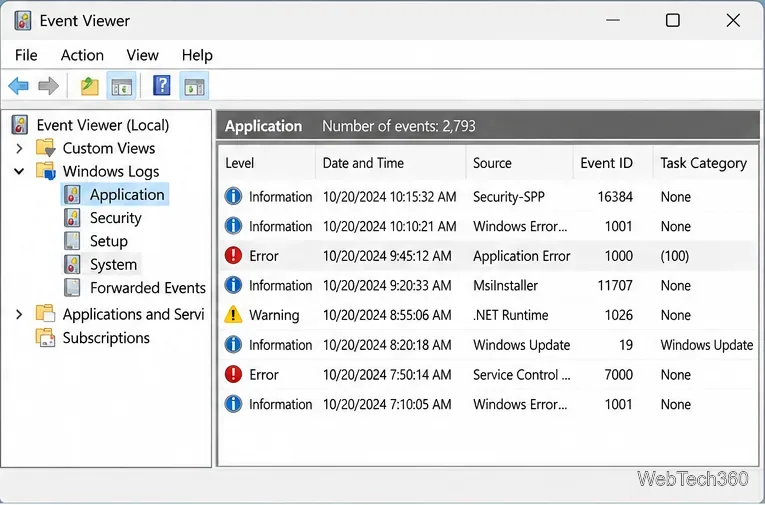Click the Event ID 1026 cell
765x505 pixels.
coord(618,315)
